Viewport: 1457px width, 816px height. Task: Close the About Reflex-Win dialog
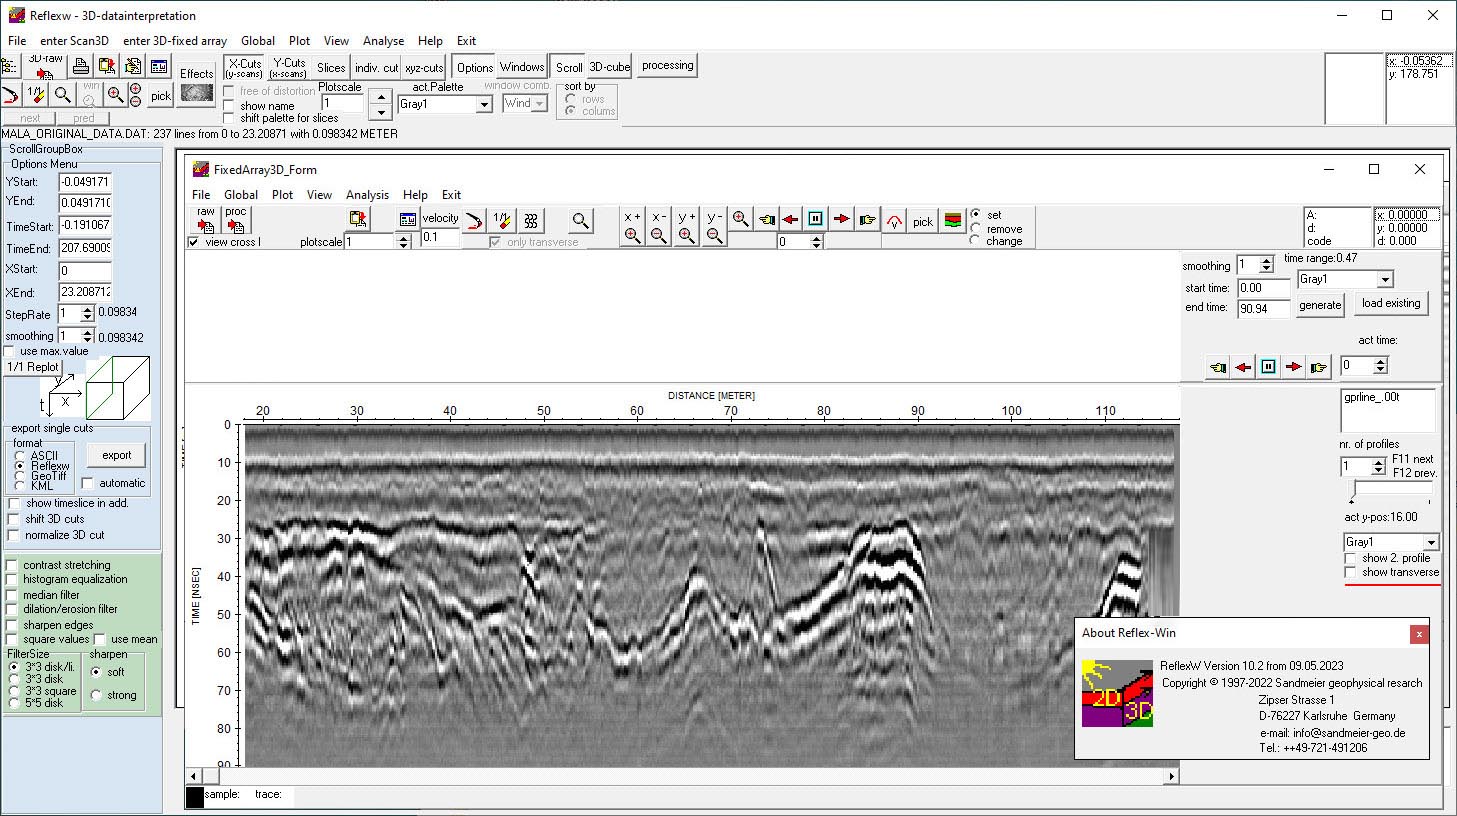point(1419,634)
